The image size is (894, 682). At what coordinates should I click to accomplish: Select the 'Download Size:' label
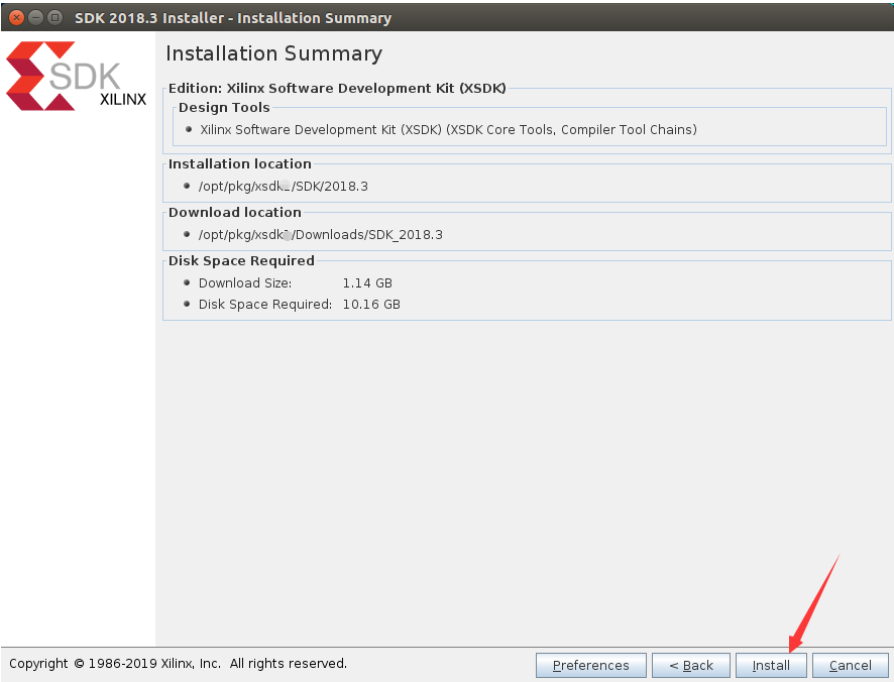click(245, 283)
